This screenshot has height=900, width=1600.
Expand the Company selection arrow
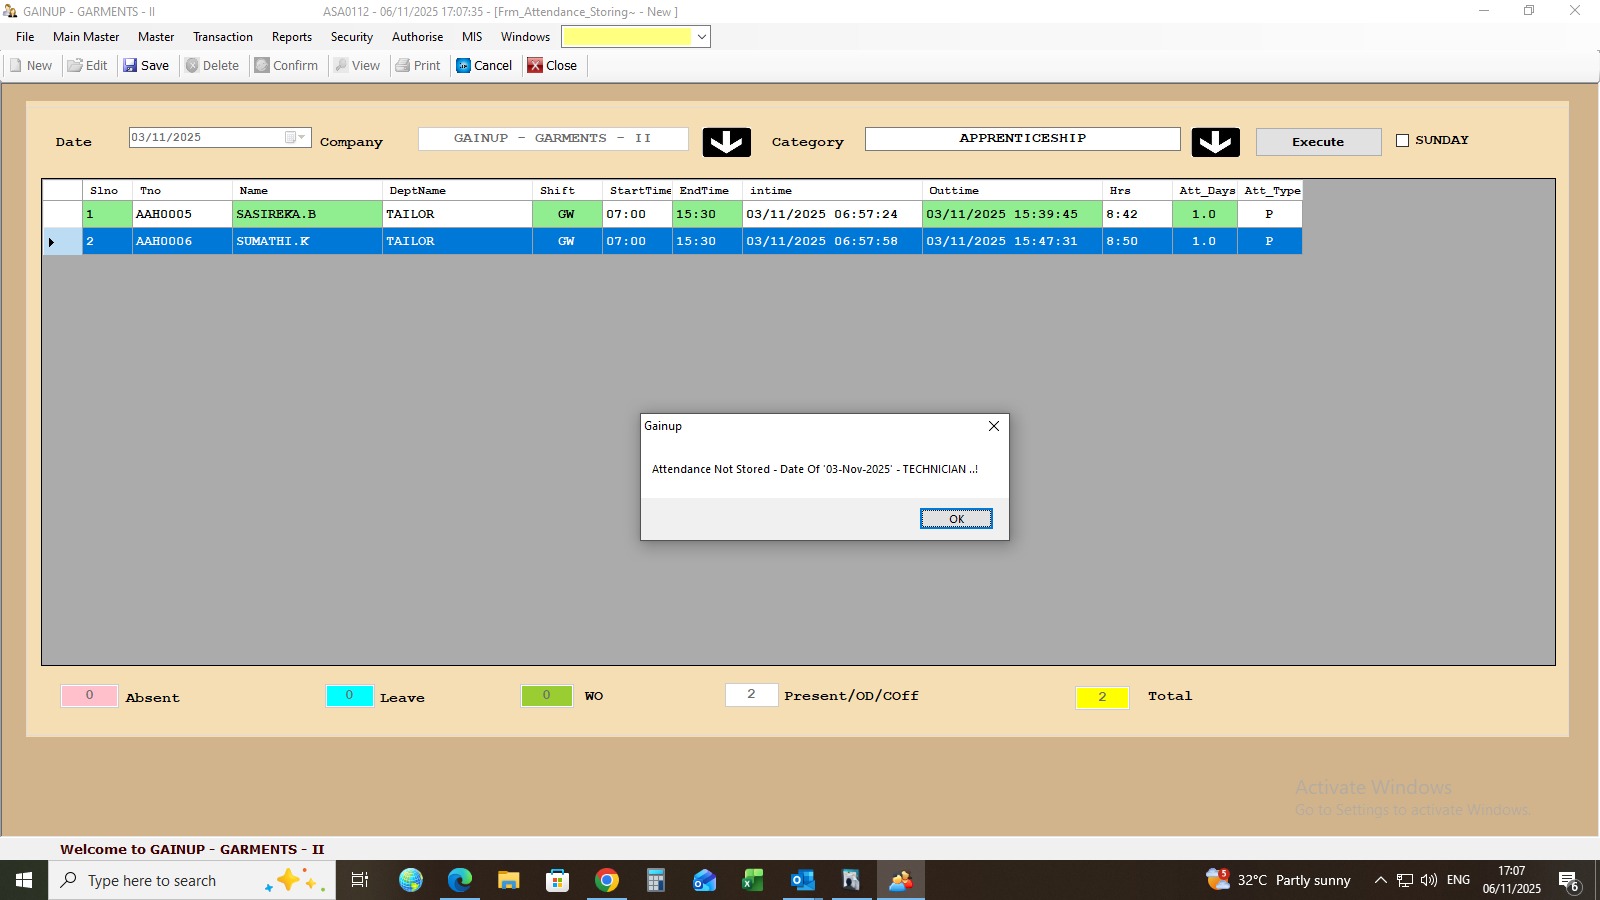click(x=726, y=142)
